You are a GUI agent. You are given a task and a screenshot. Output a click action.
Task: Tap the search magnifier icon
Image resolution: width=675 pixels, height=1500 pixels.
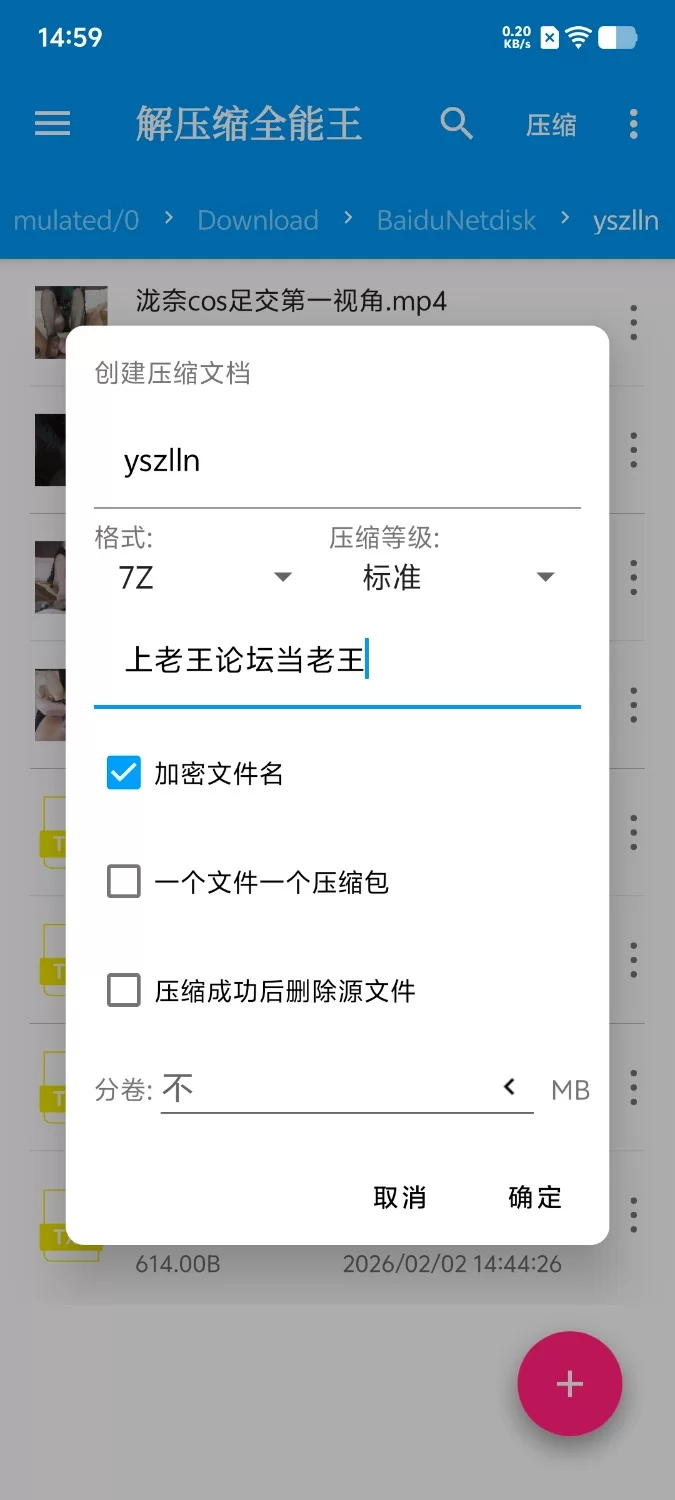tap(456, 124)
